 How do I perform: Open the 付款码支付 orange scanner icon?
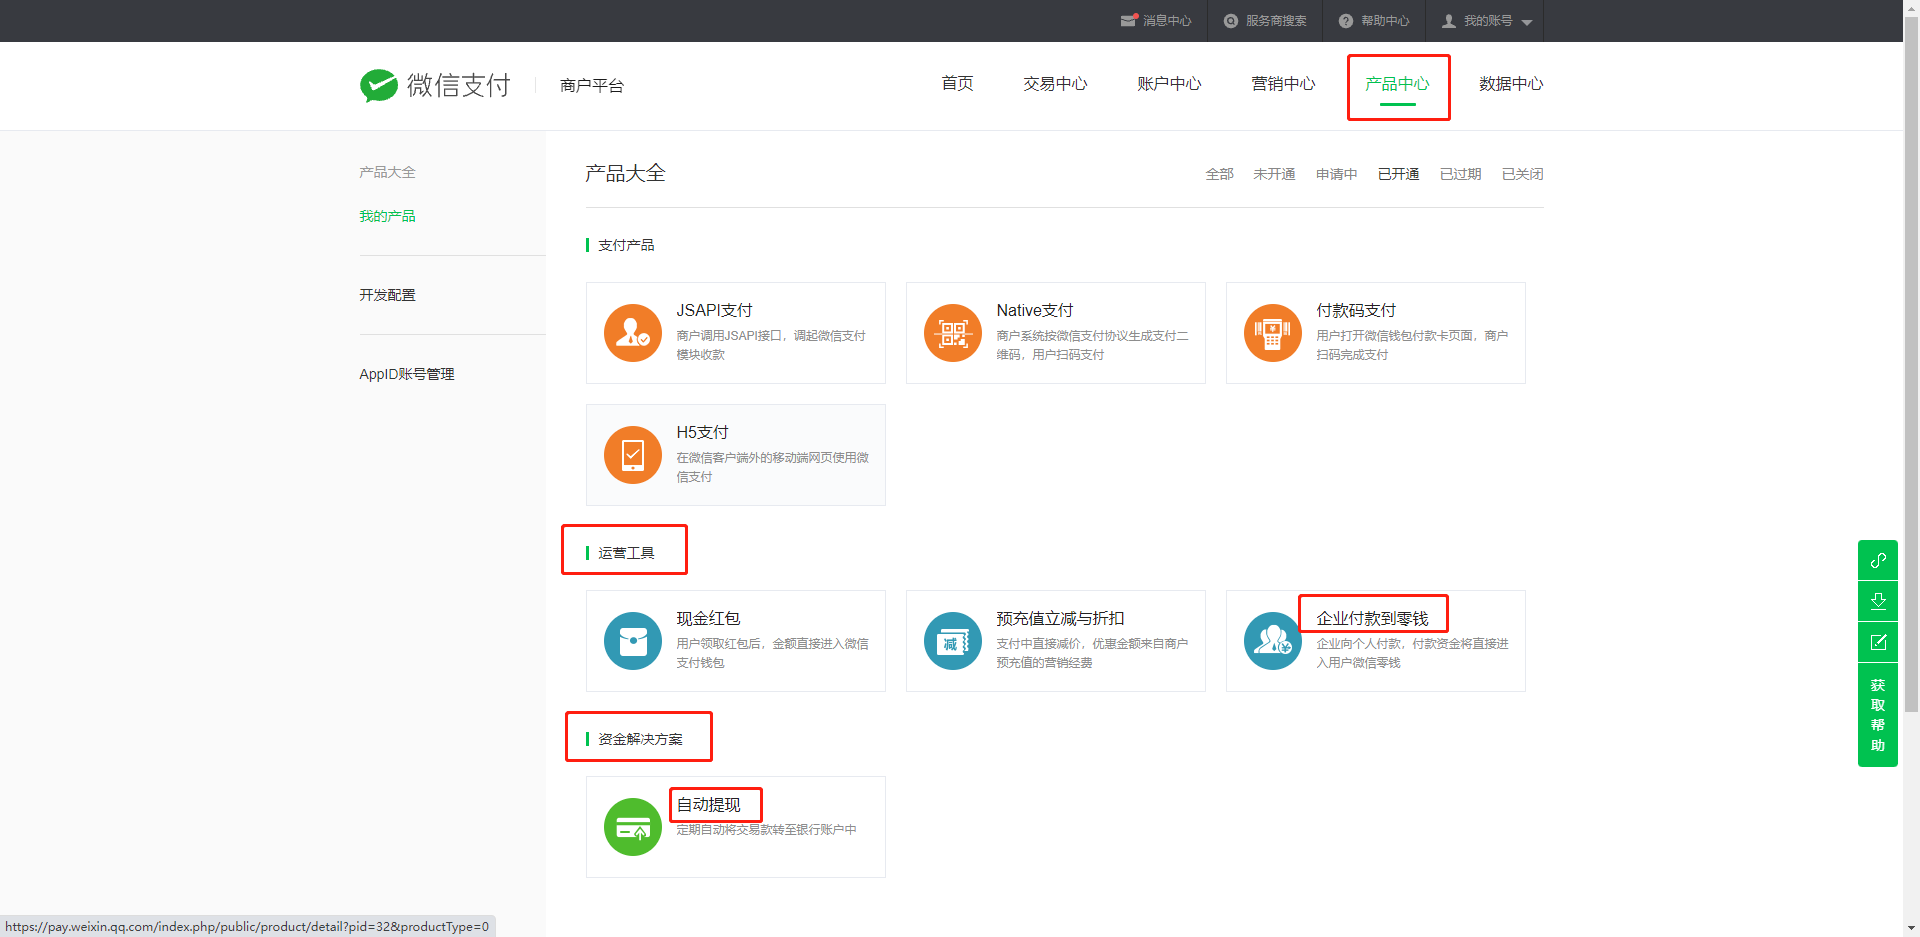pos(1273,333)
